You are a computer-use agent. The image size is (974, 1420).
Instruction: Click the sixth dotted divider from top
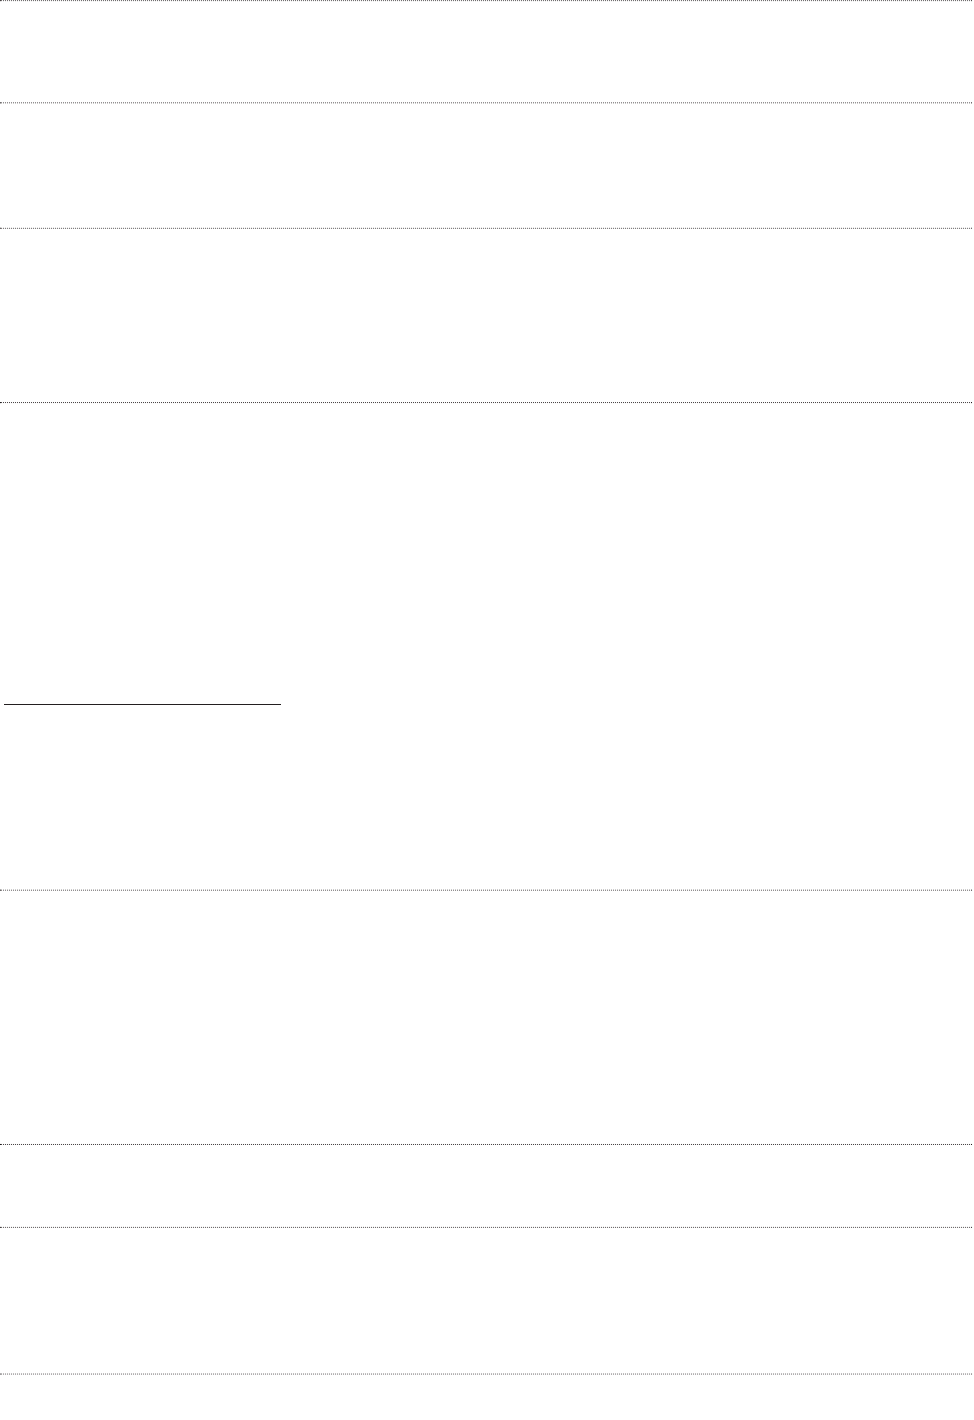pyautogui.click(x=487, y=1144)
